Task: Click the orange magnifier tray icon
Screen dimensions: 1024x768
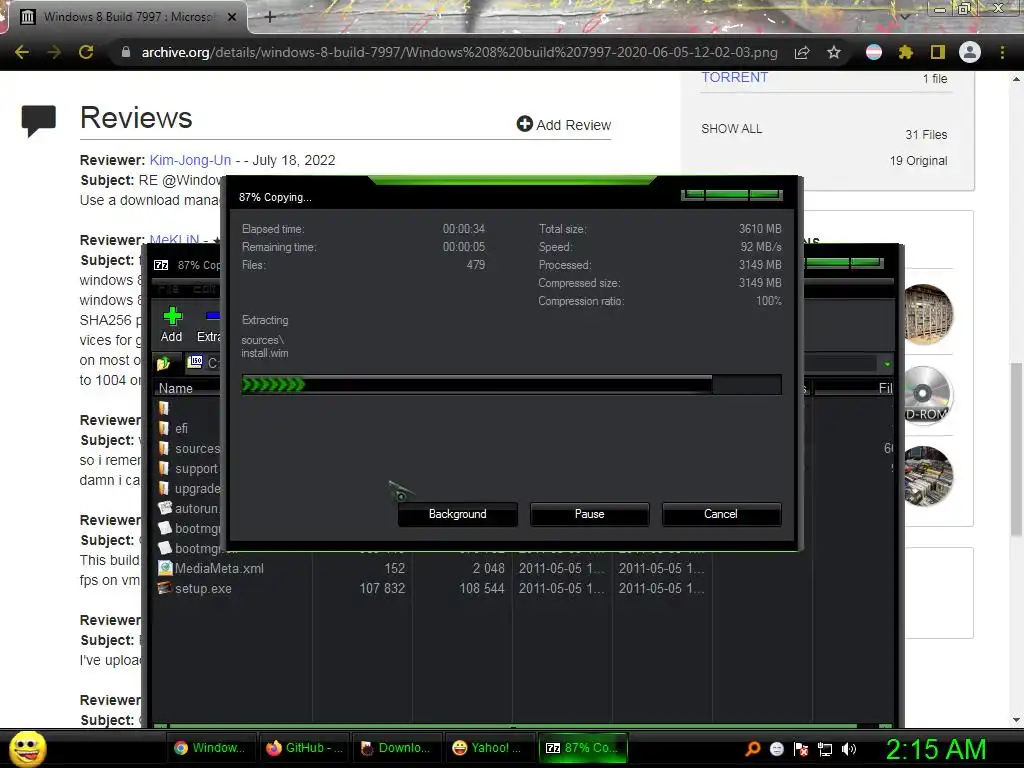Action: tap(752, 749)
